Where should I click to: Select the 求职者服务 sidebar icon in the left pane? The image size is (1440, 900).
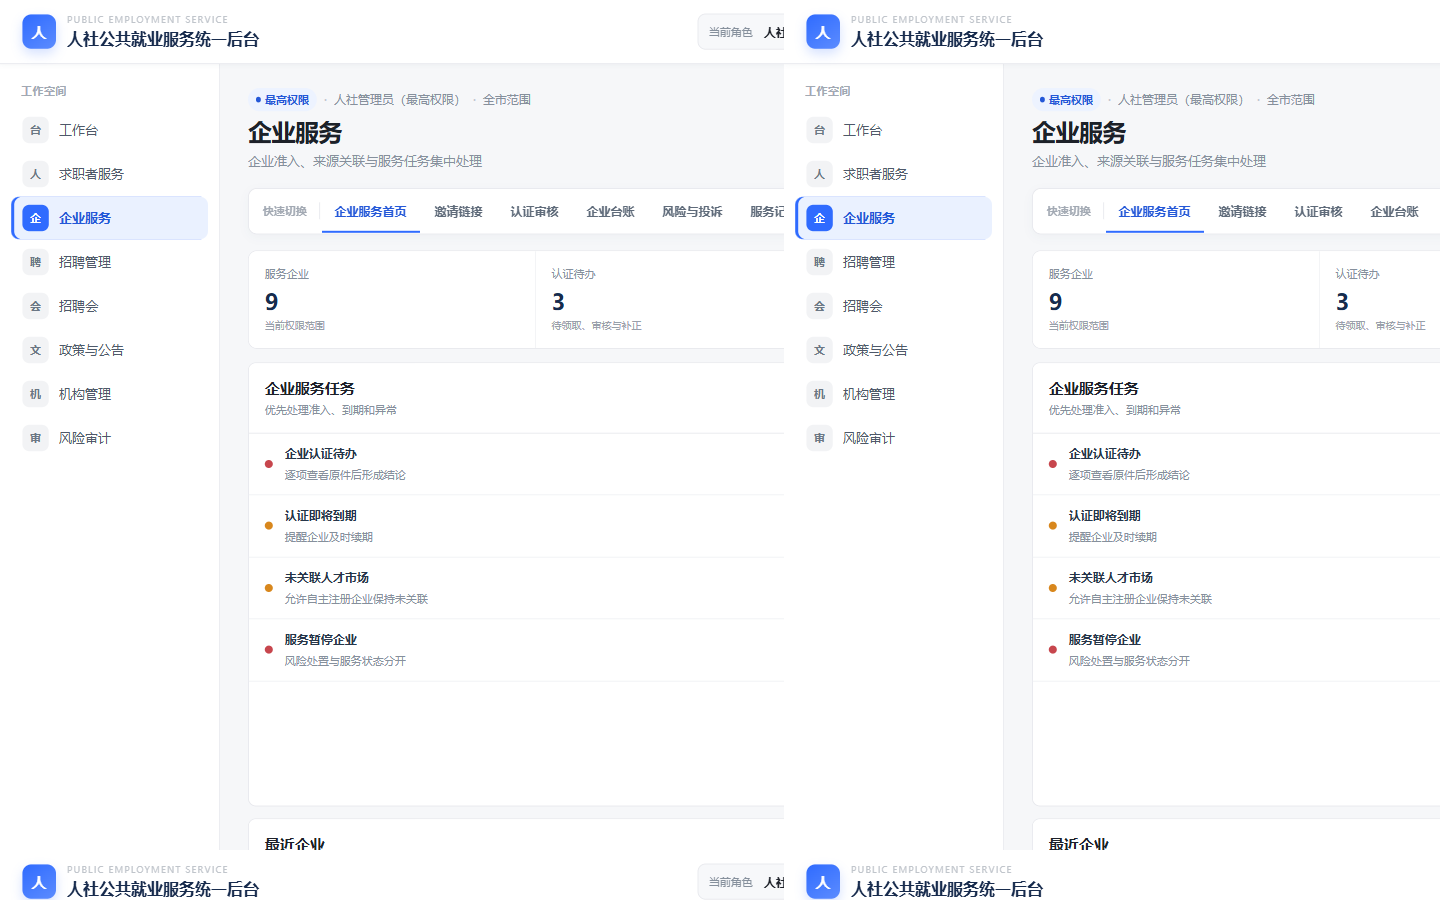click(35, 174)
